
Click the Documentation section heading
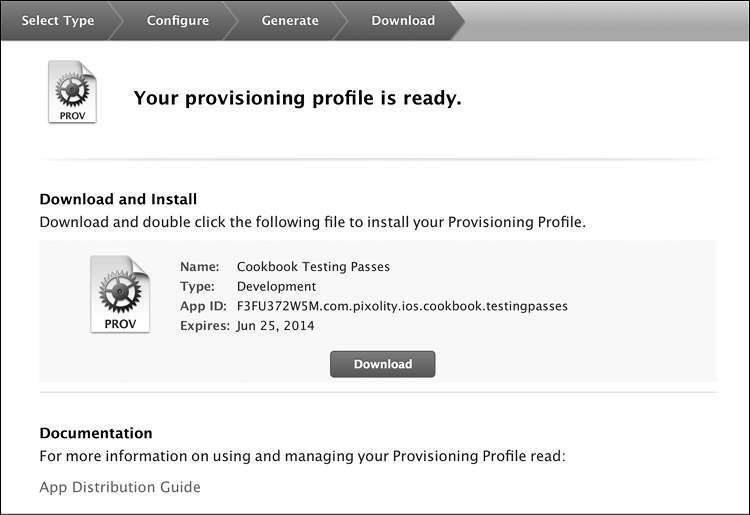(x=96, y=433)
